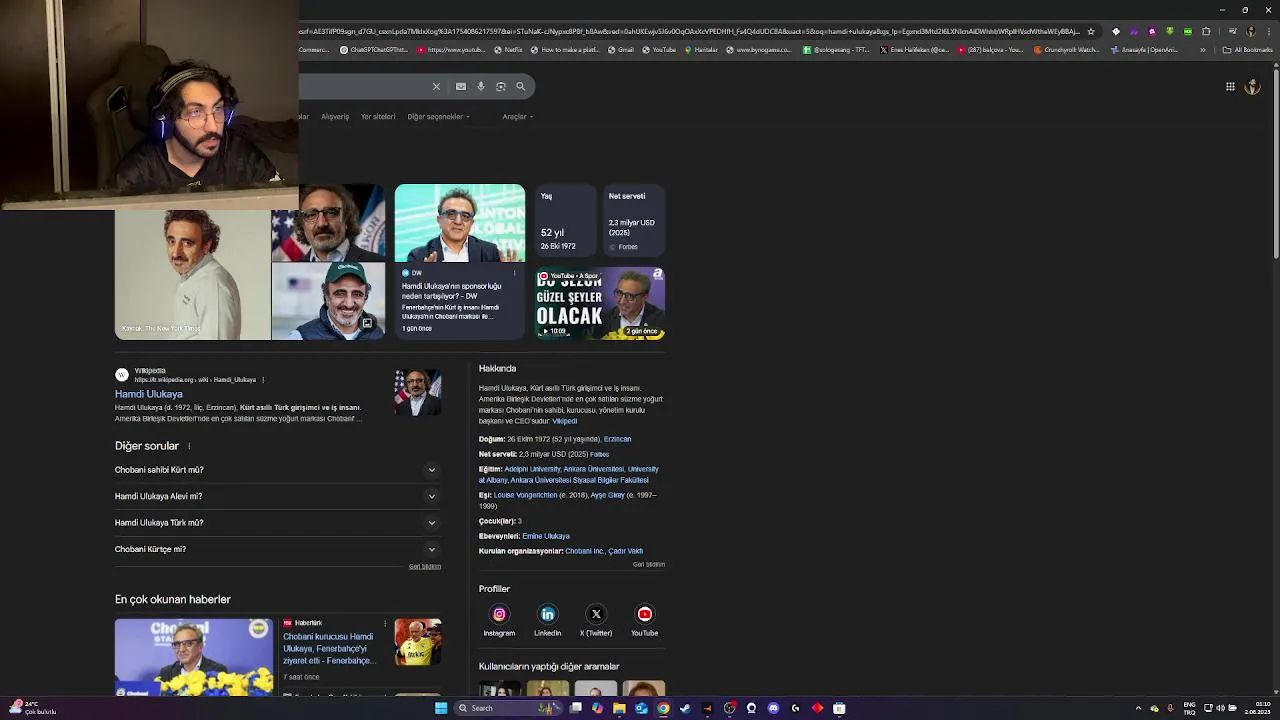Open the Adelphi University education link
Viewport: 1280px width, 720px height.
(532, 469)
